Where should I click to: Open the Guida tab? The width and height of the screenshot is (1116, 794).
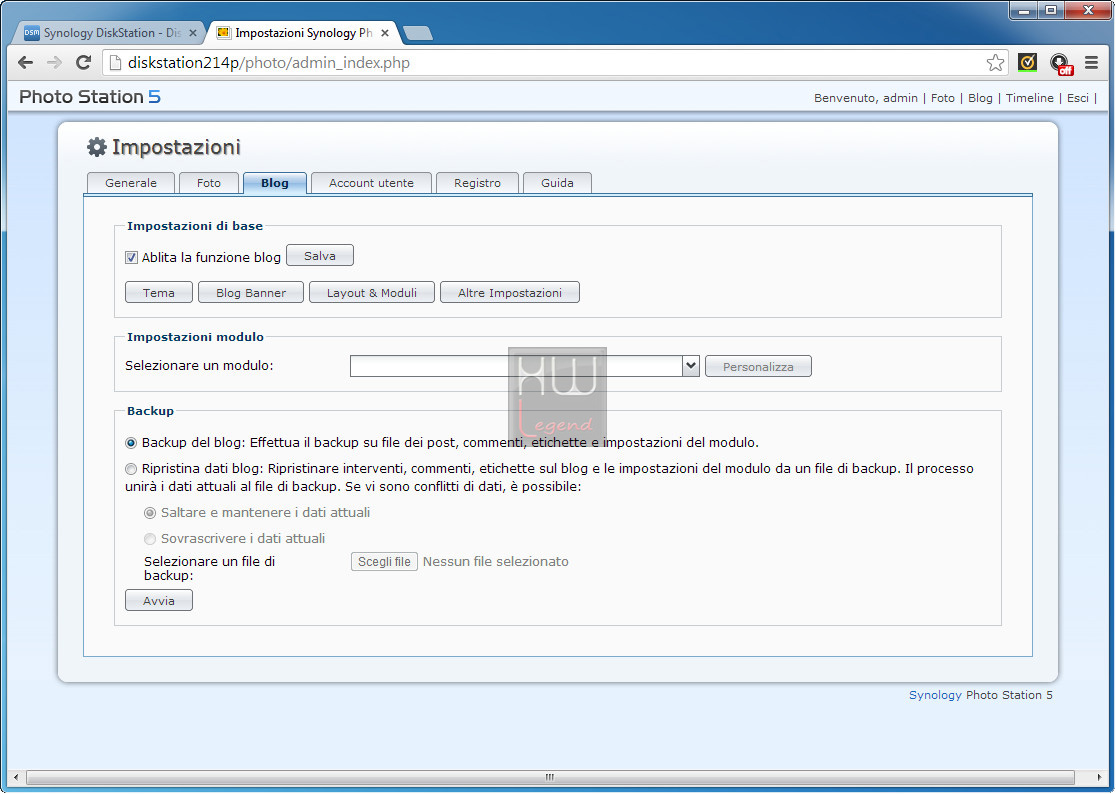[557, 183]
